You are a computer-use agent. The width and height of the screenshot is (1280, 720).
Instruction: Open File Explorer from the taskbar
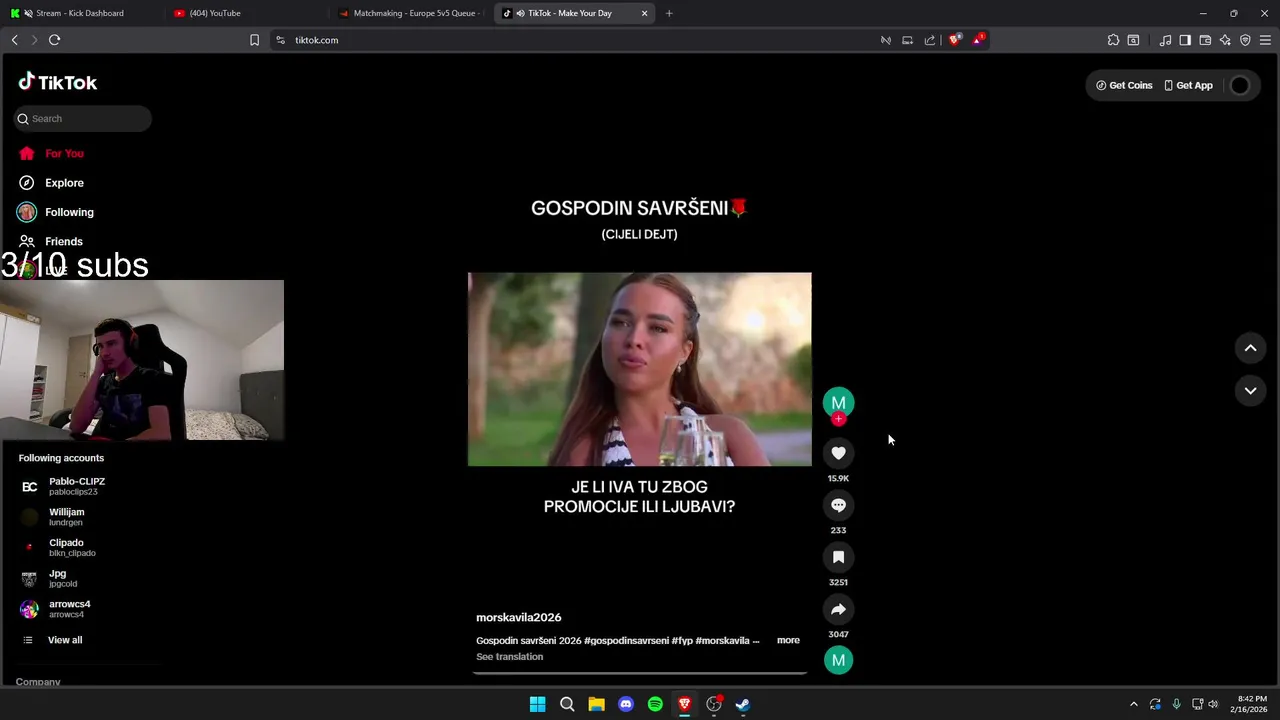pyautogui.click(x=596, y=704)
